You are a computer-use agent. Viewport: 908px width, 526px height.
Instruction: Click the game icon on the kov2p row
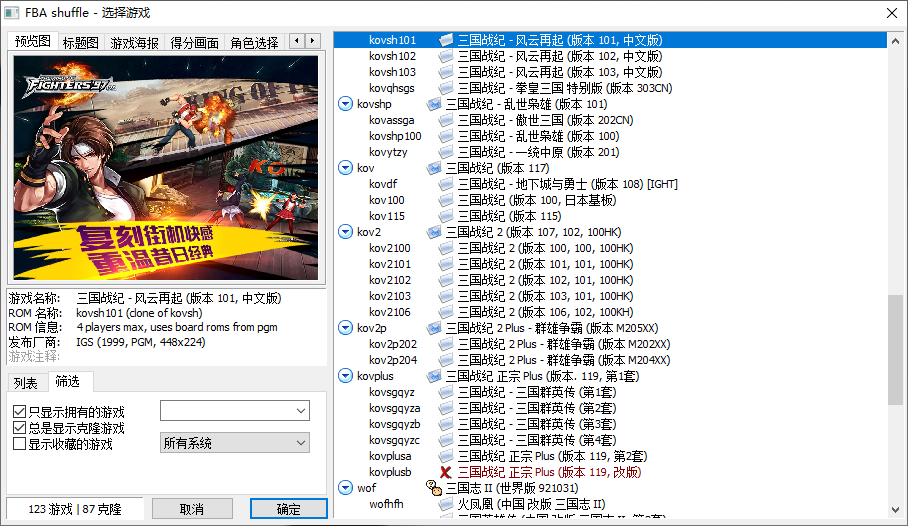434,328
